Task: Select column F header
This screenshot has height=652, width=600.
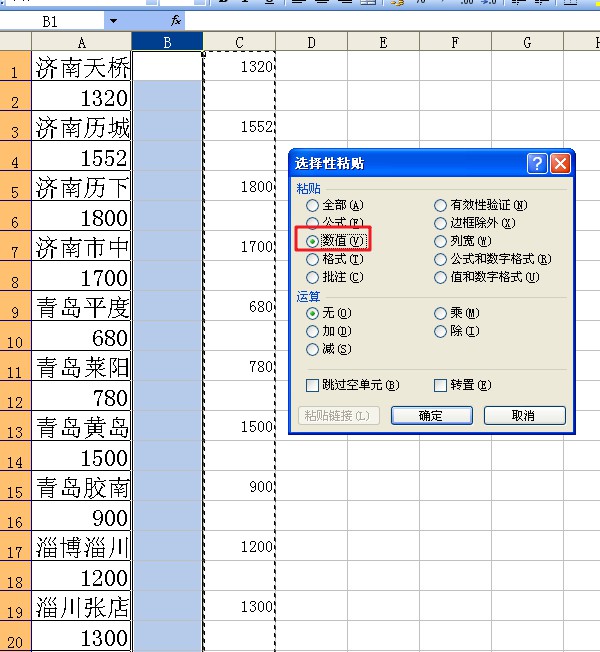Action: 455,42
